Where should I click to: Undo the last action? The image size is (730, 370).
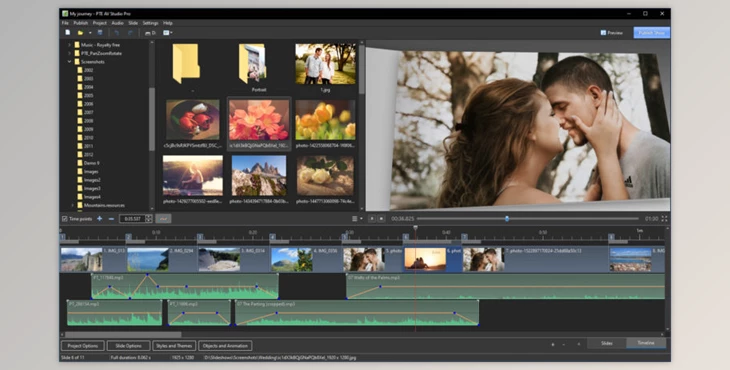pos(117,33)
